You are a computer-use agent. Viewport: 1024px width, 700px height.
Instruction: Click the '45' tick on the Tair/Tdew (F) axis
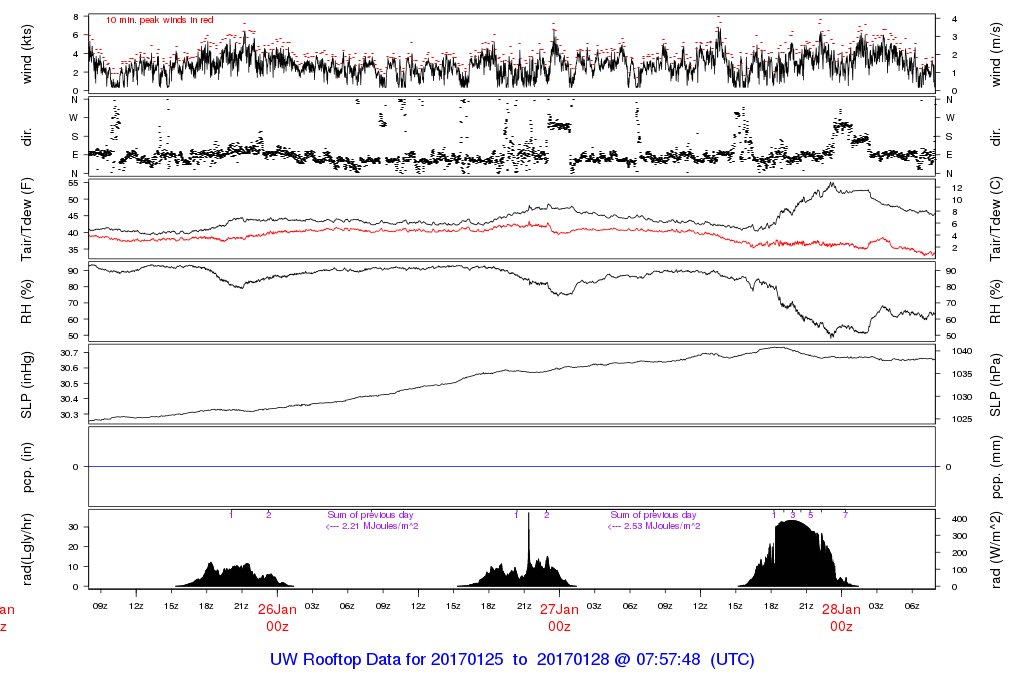coord(73,216)
